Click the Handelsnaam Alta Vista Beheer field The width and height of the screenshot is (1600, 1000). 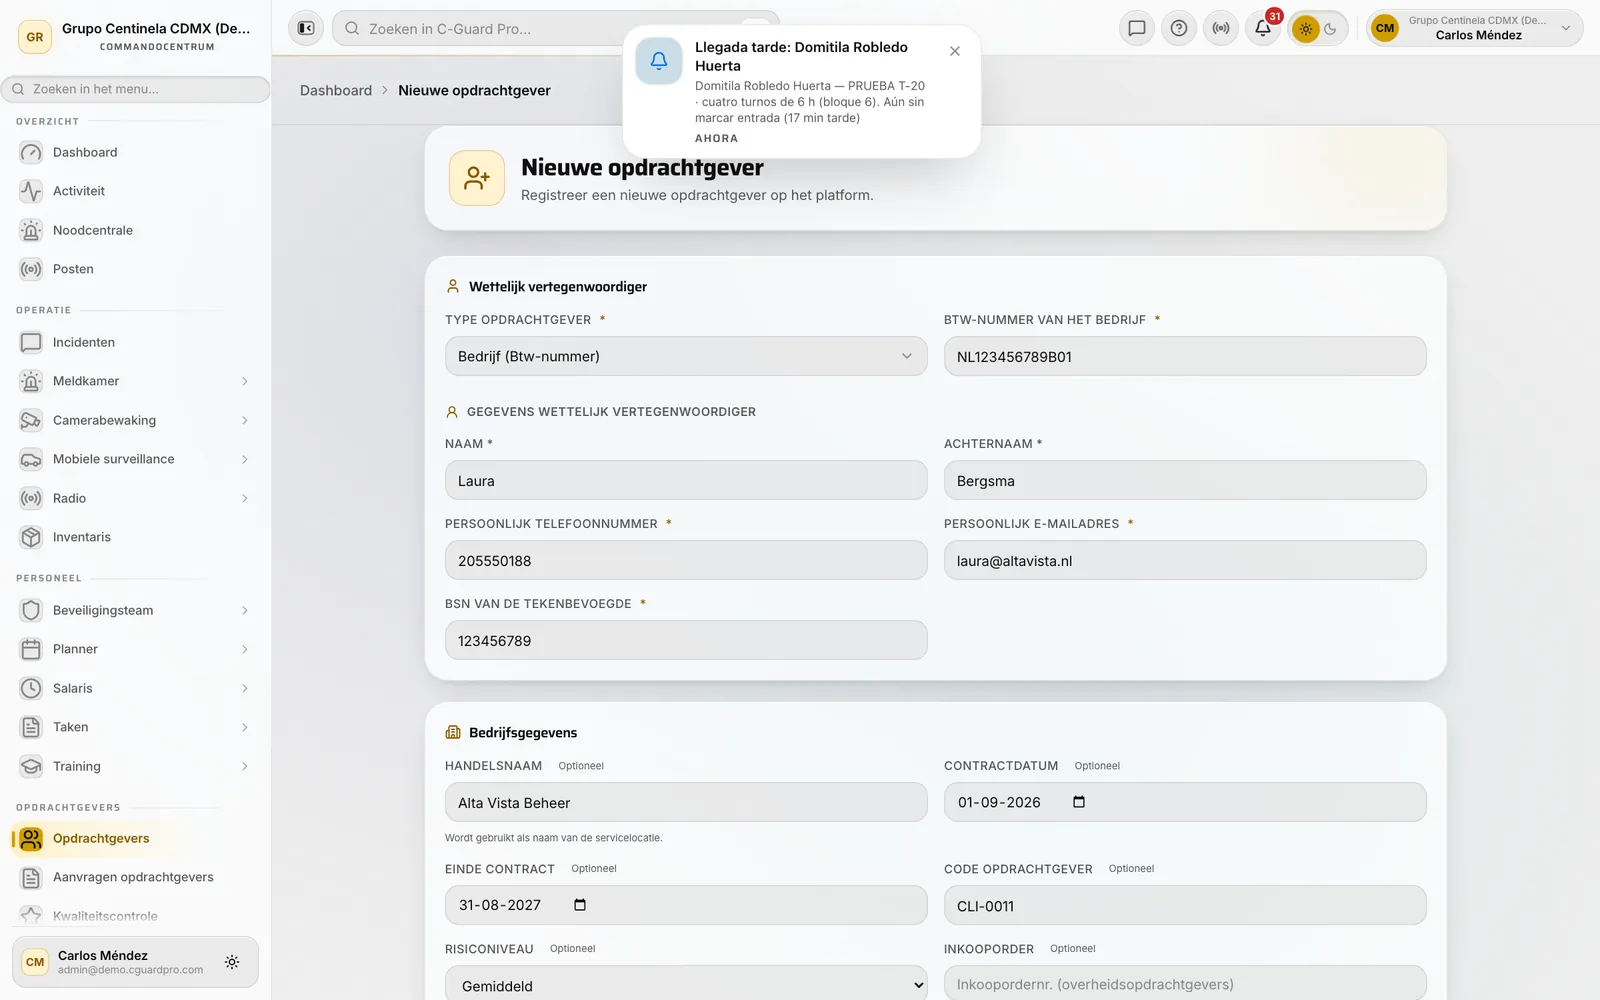[686, 802]
